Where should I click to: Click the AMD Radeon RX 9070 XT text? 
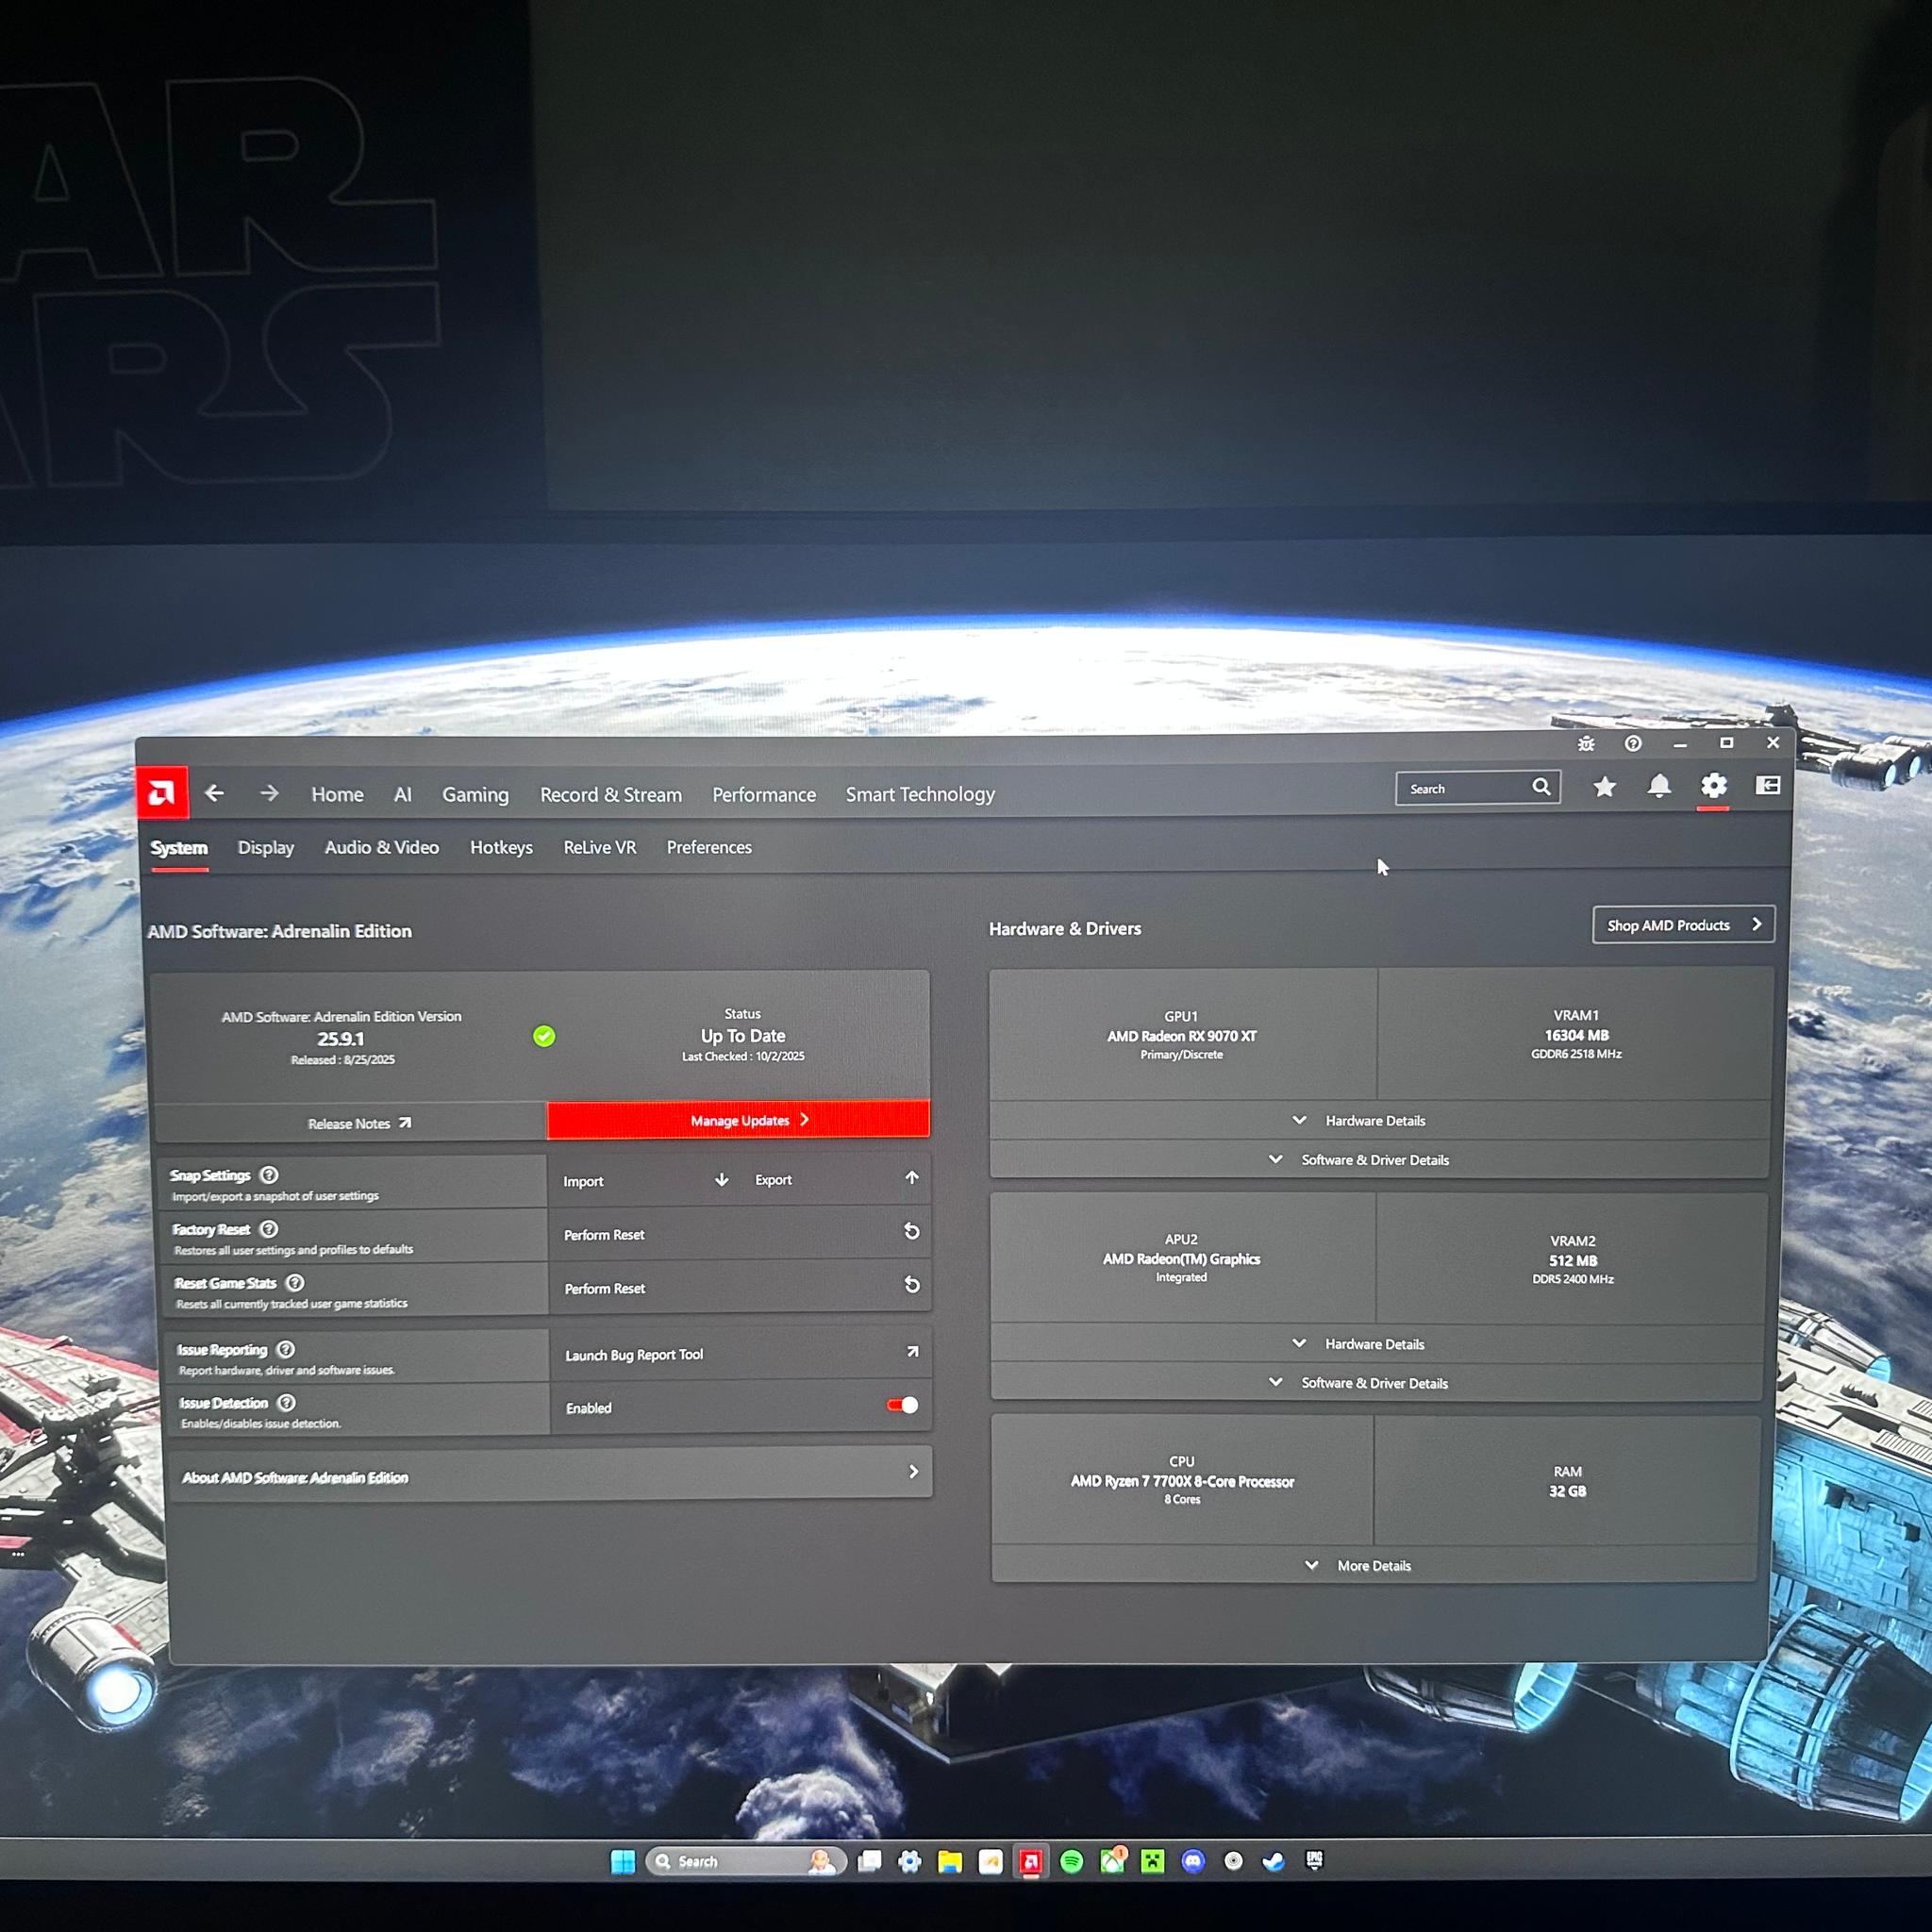(1182, 1036)
